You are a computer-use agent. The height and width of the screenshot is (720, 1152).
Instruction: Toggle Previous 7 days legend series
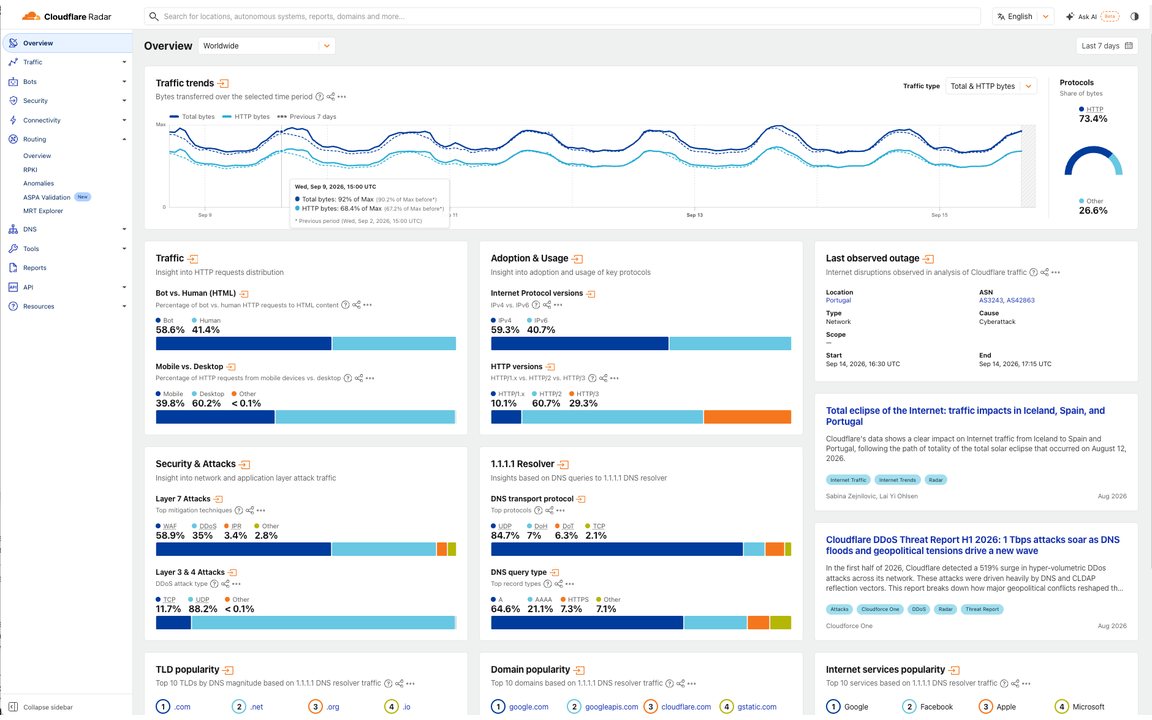(x=306, y=117)
